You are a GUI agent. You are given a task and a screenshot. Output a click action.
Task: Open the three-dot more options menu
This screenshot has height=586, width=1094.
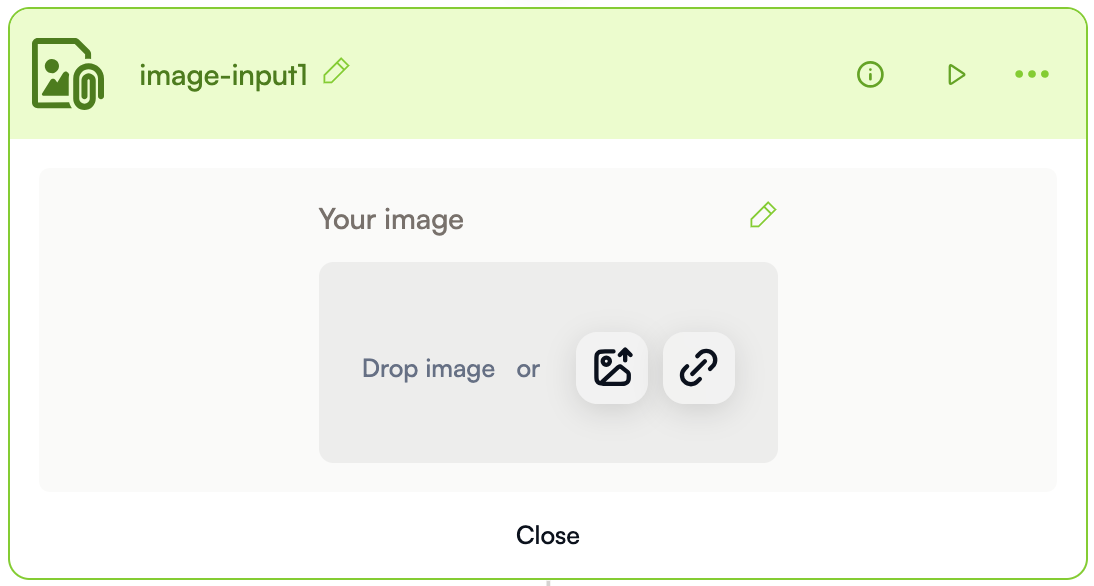pyautogui.click(x=1031, y=74)
